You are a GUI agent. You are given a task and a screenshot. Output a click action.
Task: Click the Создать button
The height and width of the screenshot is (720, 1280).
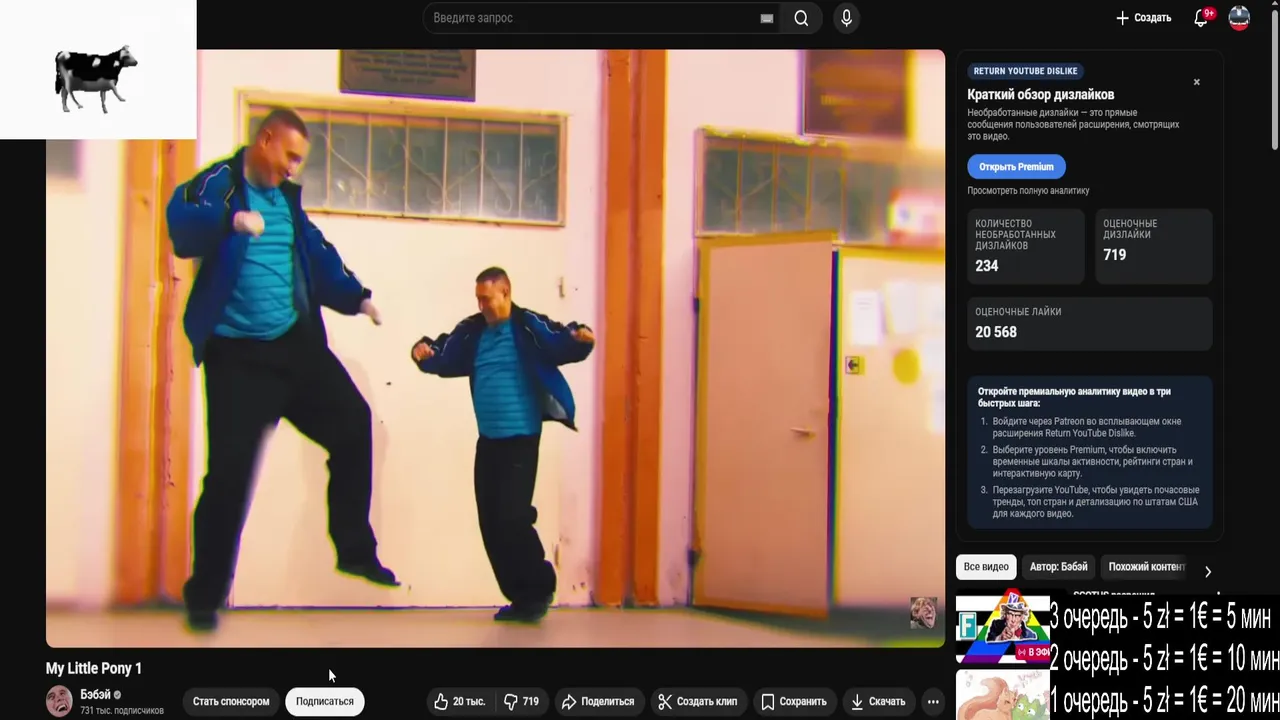[1143, 18]
